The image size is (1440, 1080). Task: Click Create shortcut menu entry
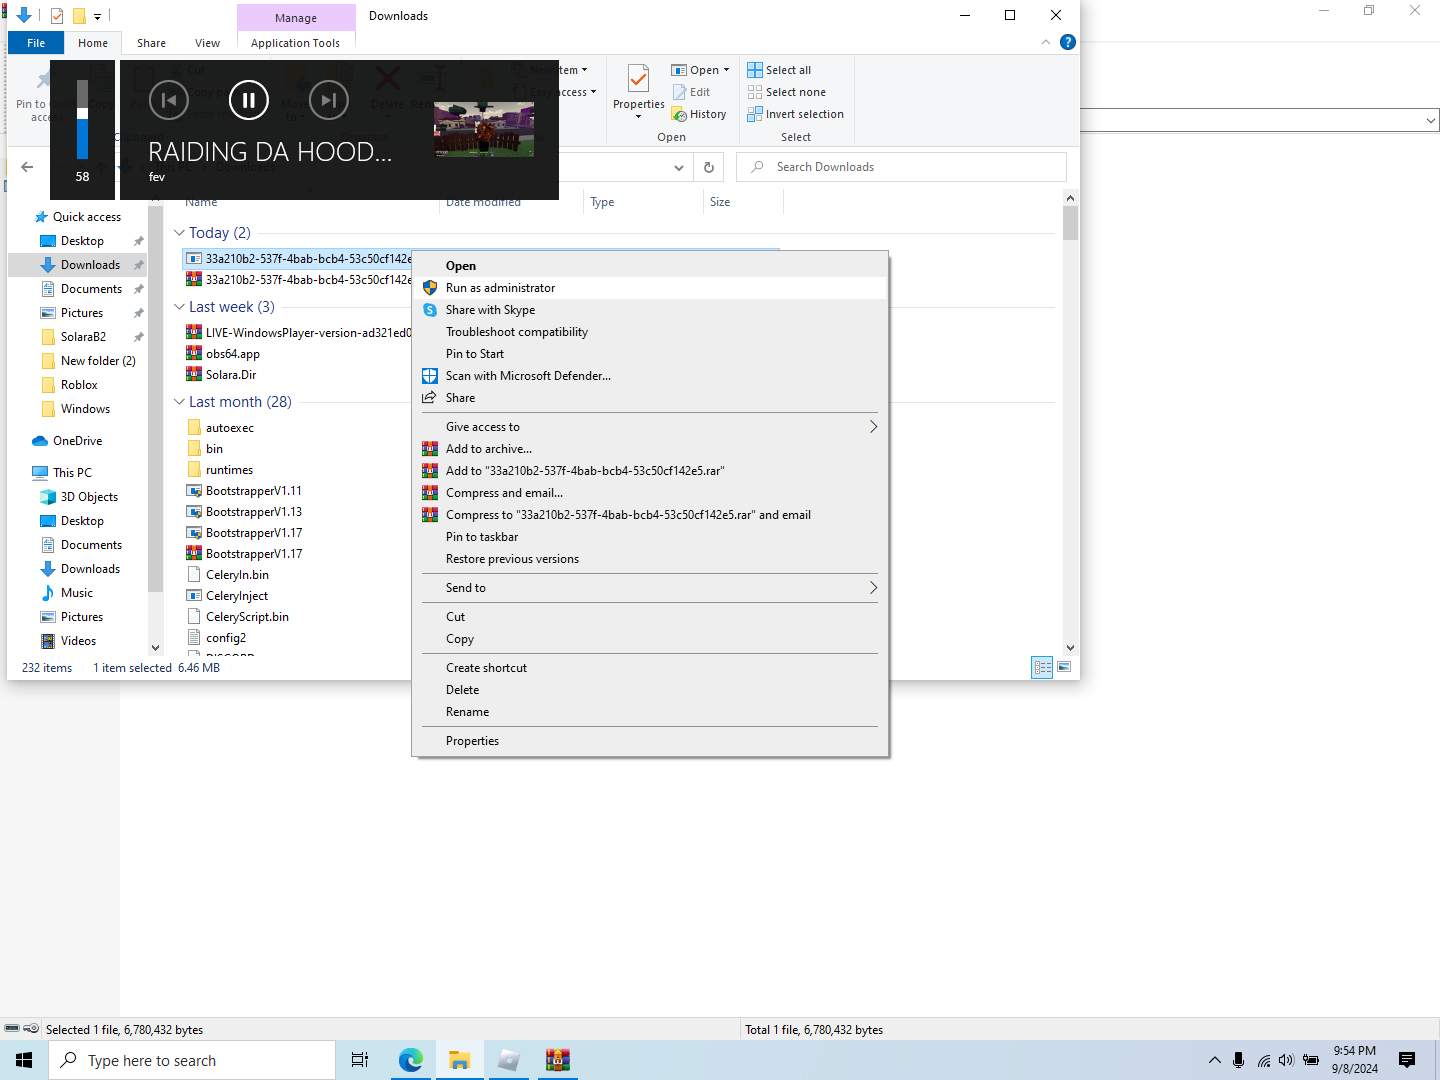coord(650,668)
